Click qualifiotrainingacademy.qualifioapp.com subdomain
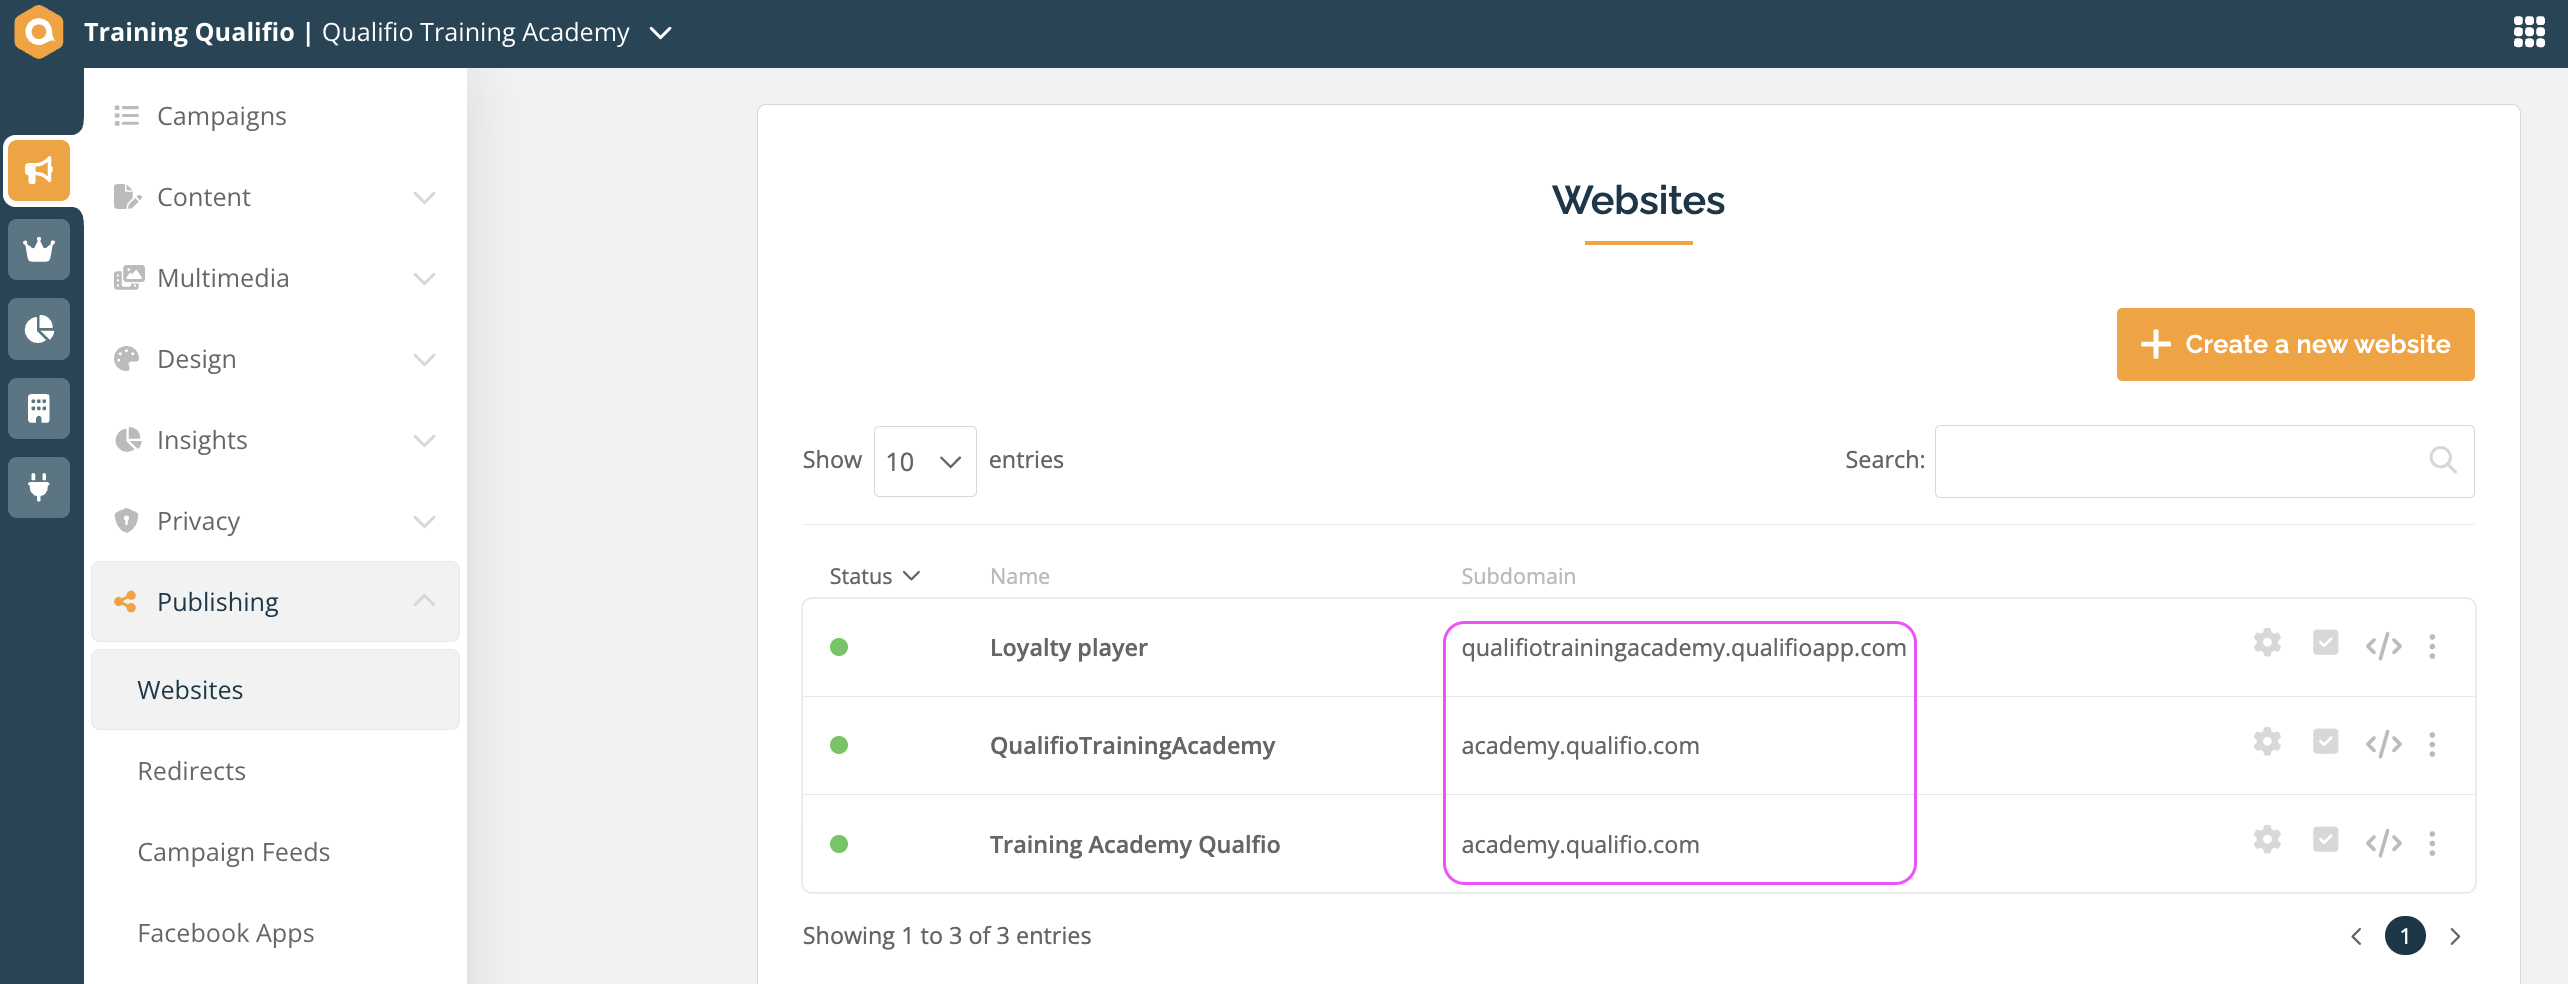Screen dimensions: 2568x984 click(1683, 648)
